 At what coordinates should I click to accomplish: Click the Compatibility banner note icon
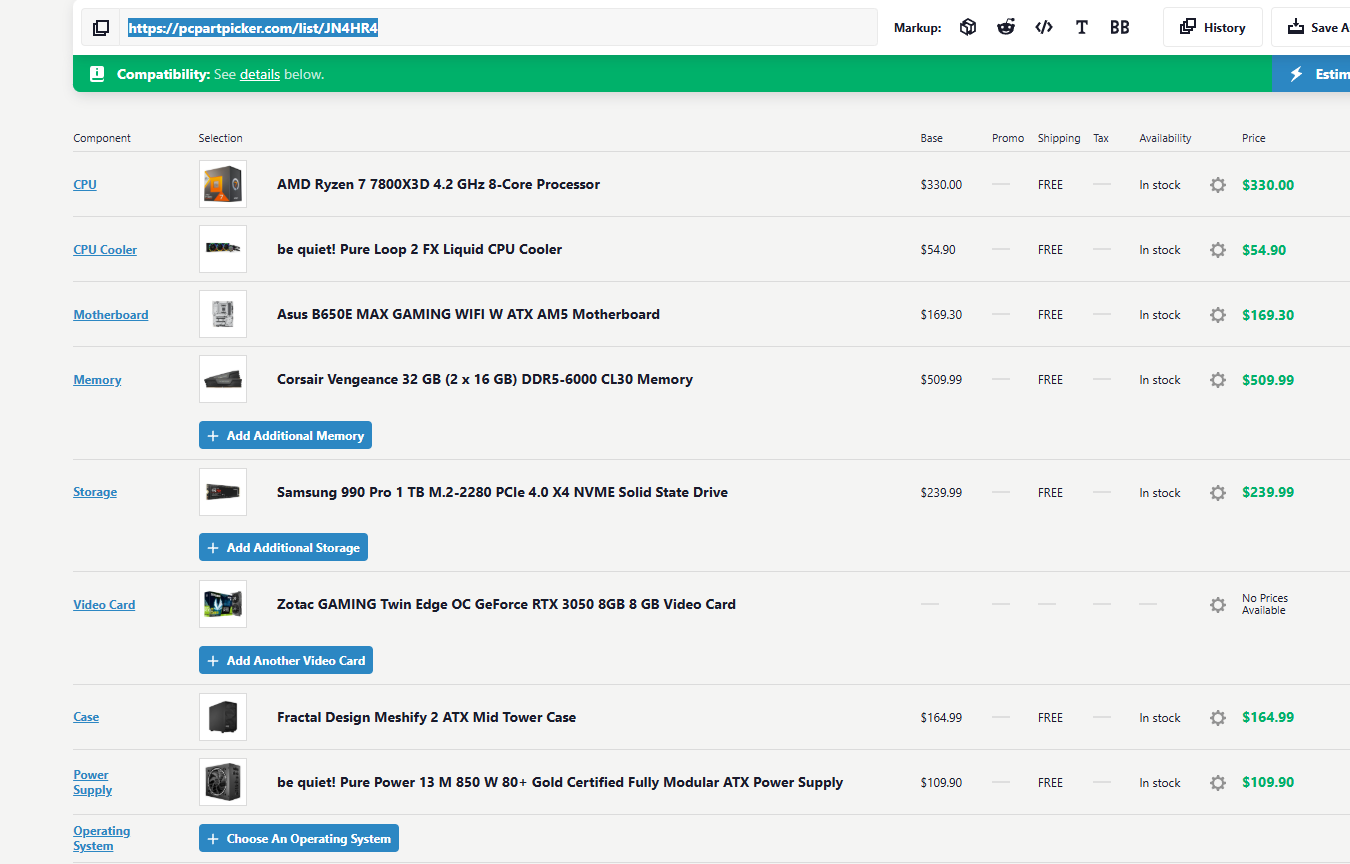97,74
